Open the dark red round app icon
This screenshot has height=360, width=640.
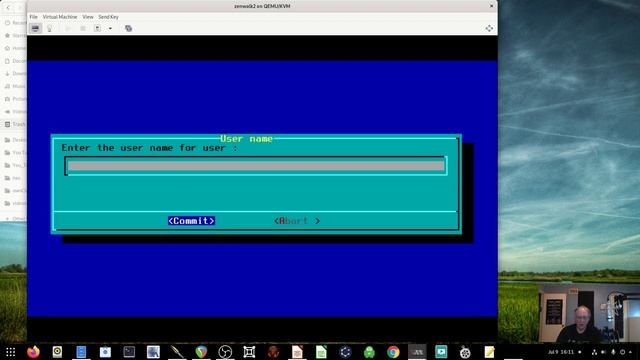tap(273, 352)
